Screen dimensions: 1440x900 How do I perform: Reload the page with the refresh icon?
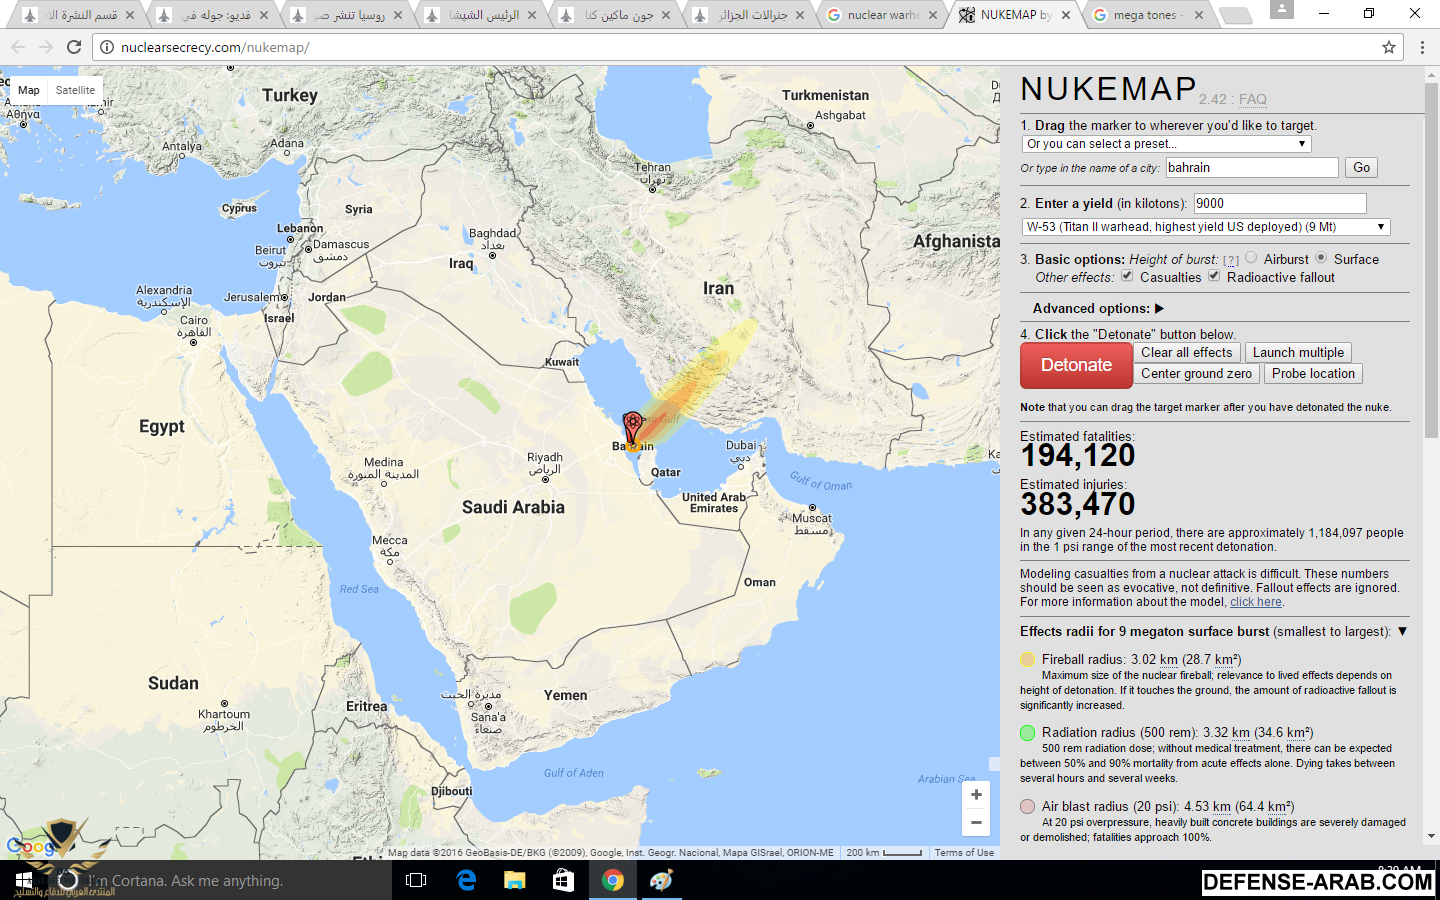[x=74, y=47]
